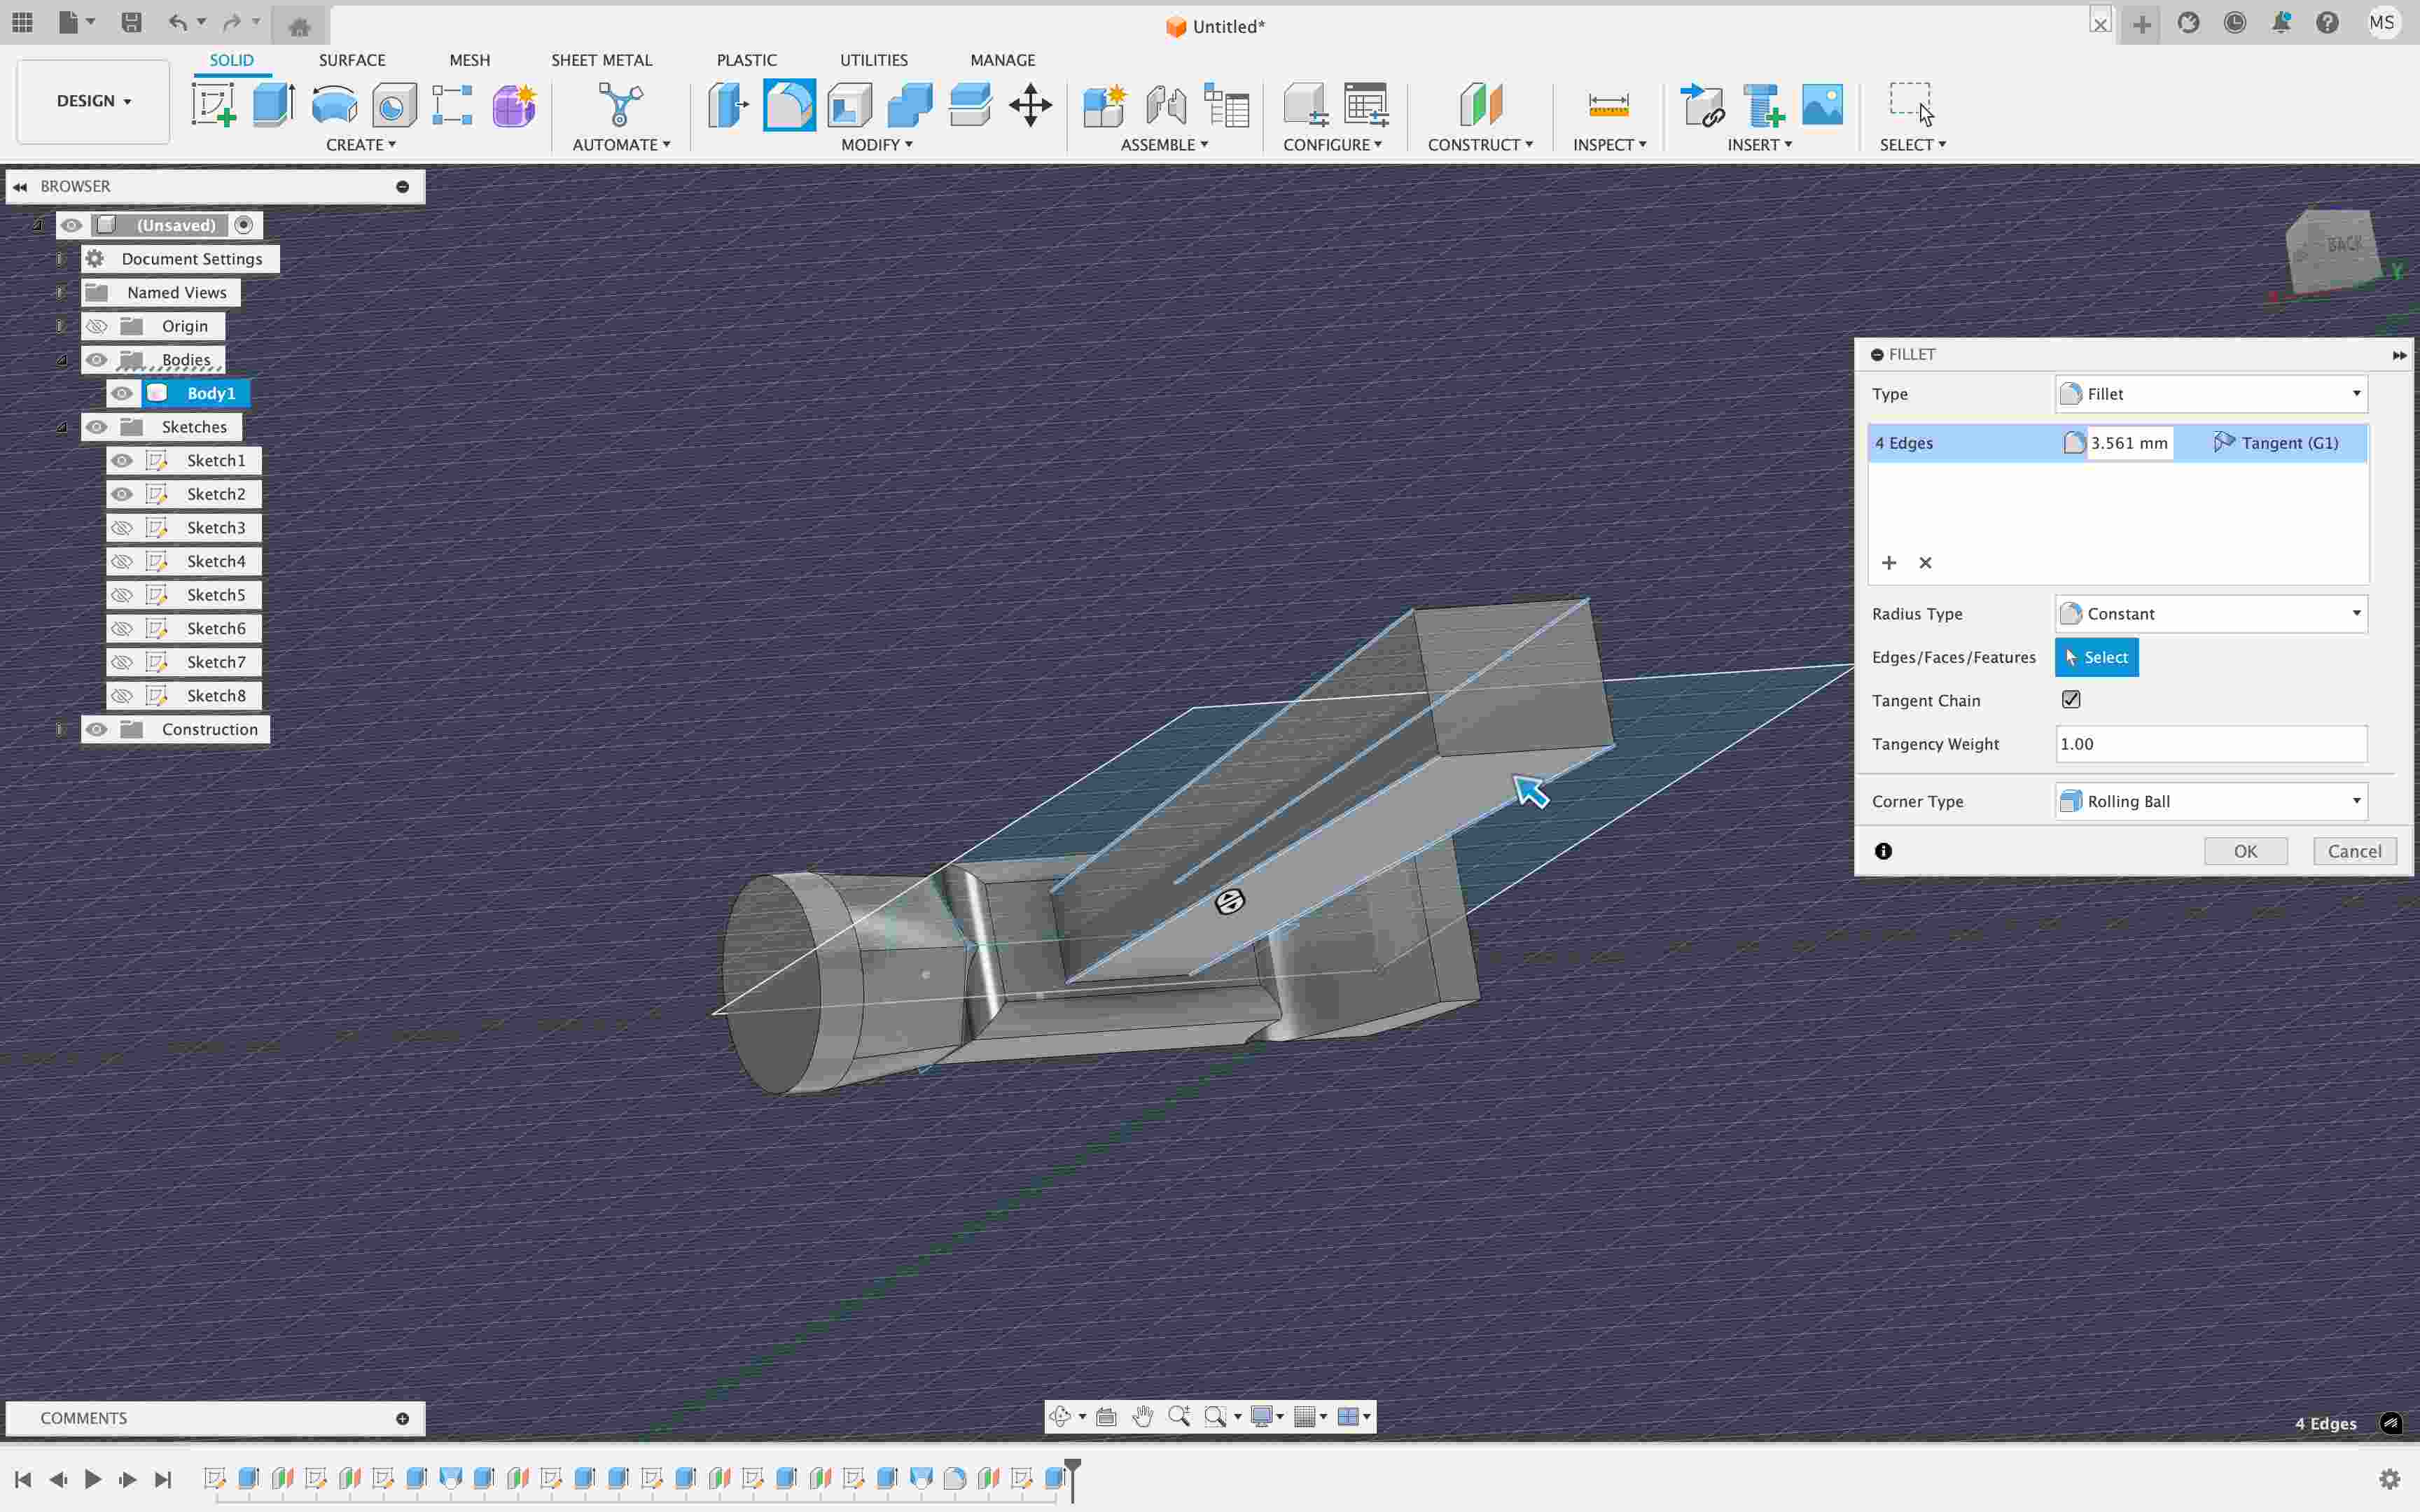Select the Extrude tool
Image resolution: width=2420 pixels, height=1512 pixels.
(273, 105)
